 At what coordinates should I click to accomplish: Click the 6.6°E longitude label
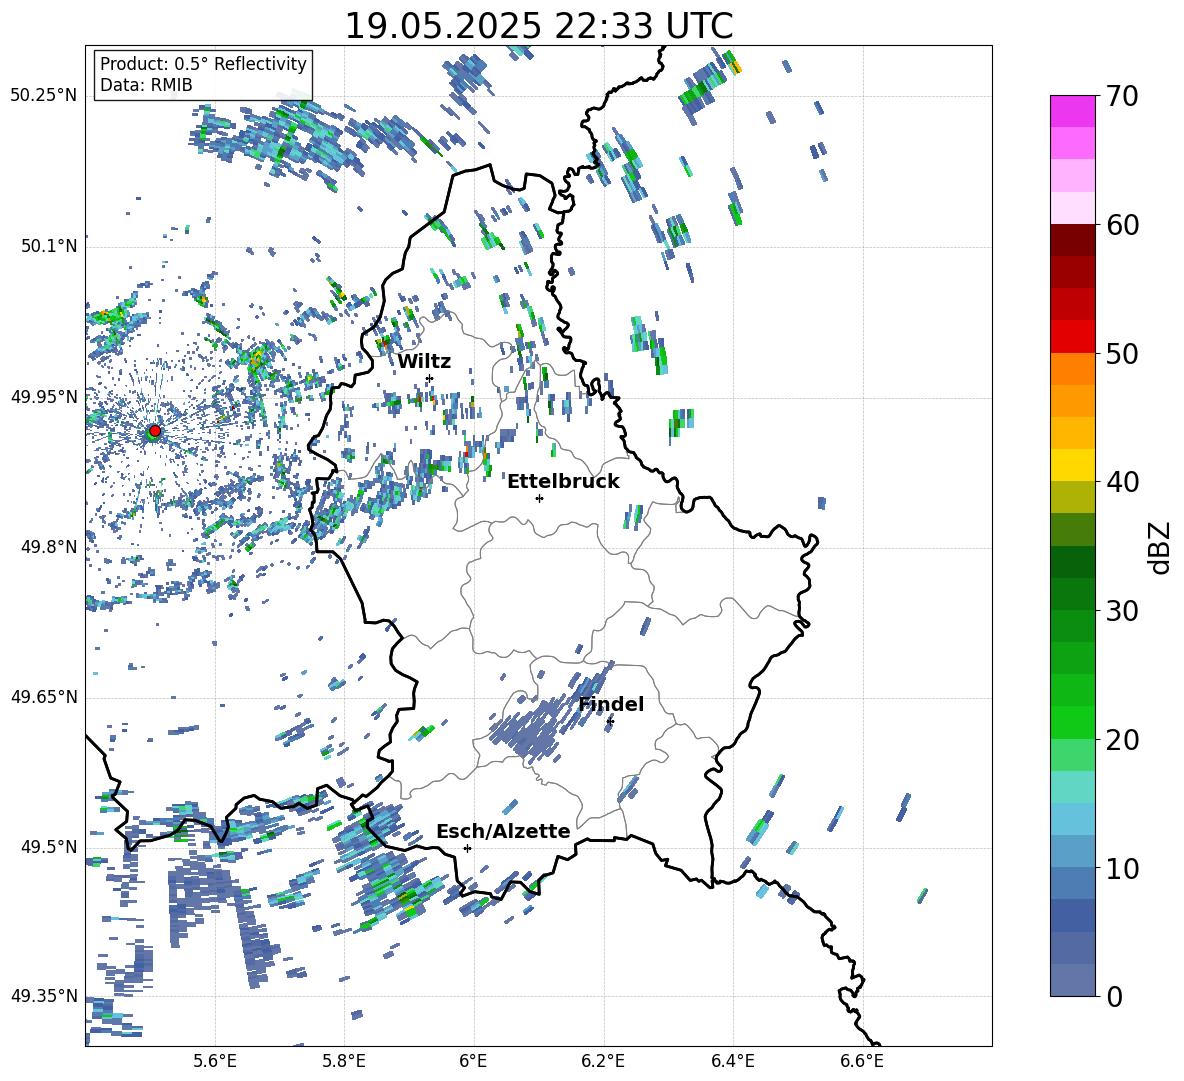[862, 1062]
